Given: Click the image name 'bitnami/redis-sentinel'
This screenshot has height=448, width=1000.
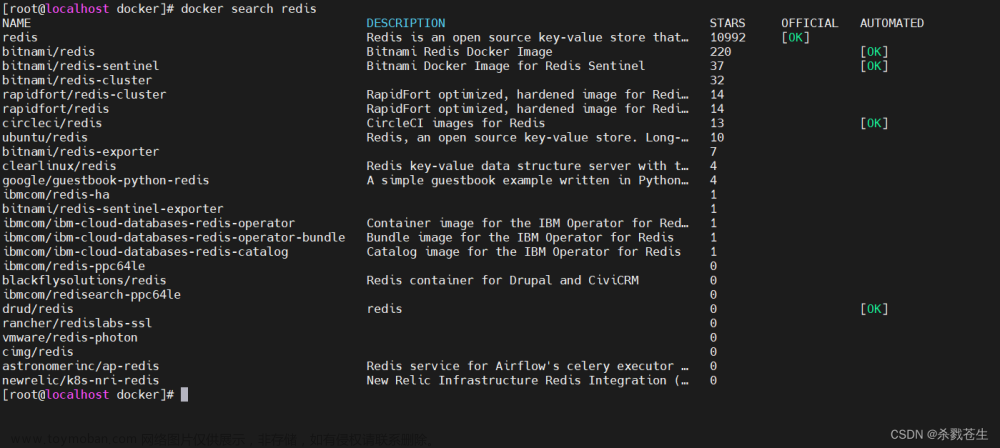Looking at the screenshot, I should [x=81, y=66].
